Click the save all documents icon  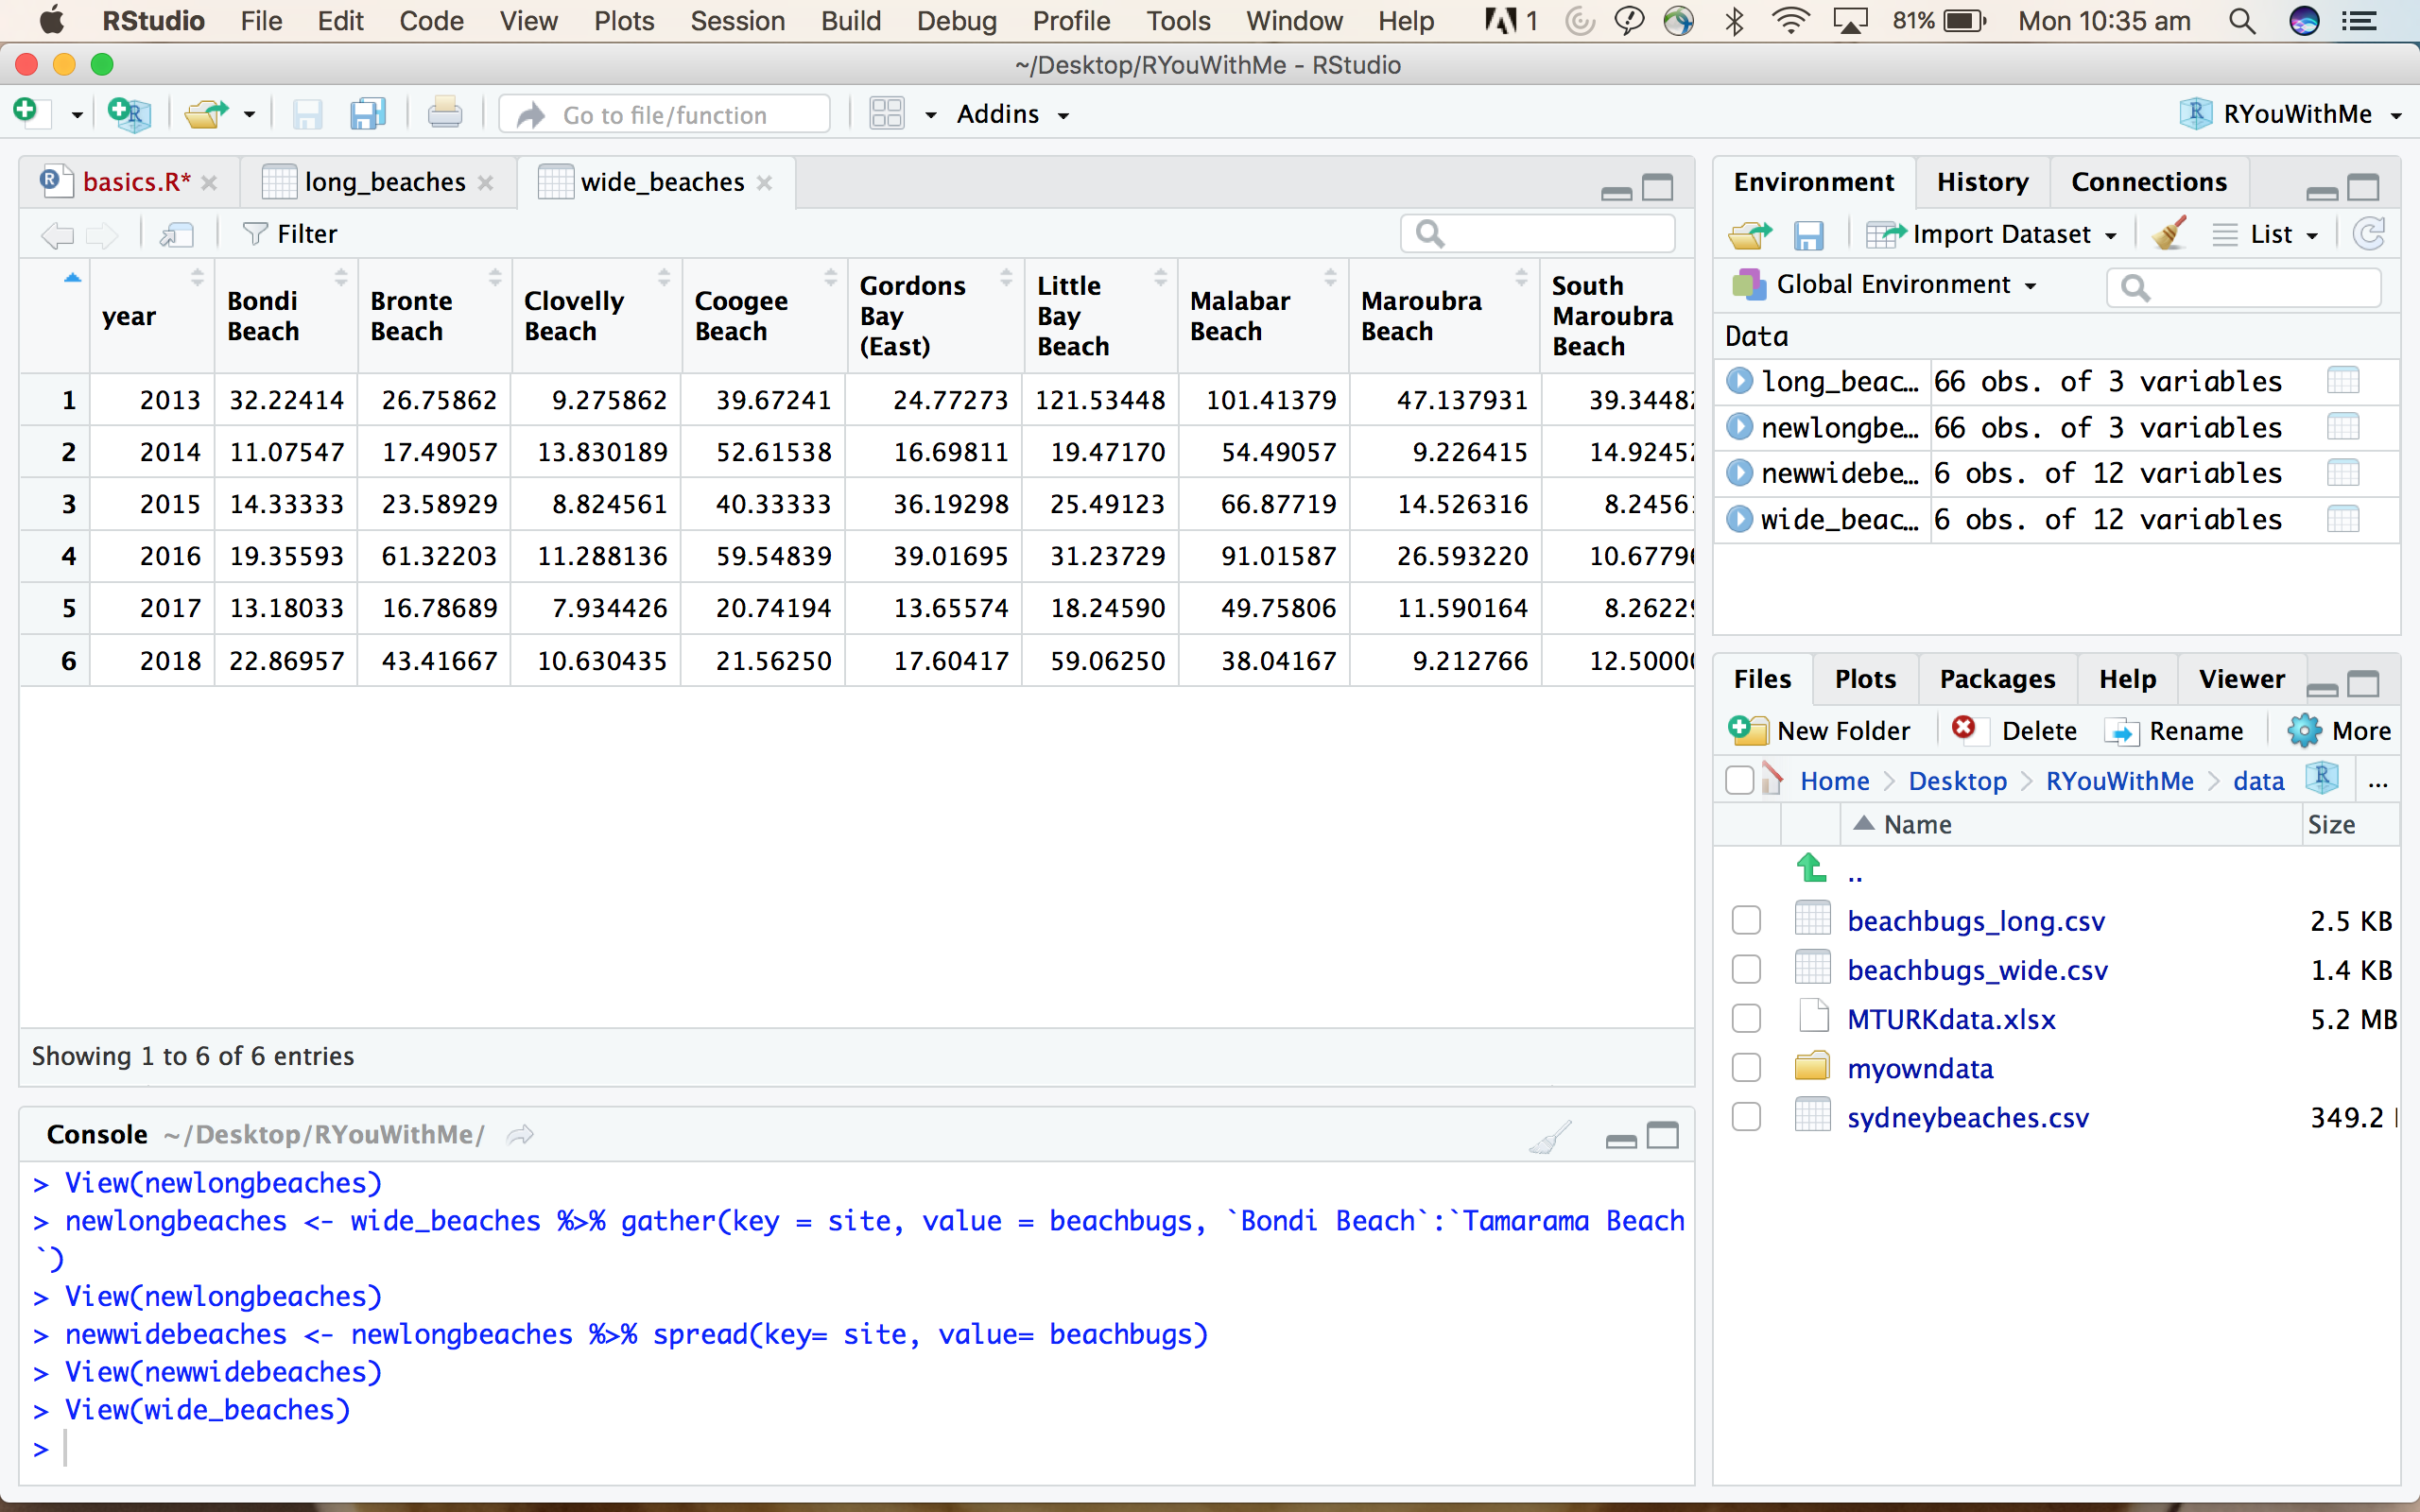click(367, 114)
